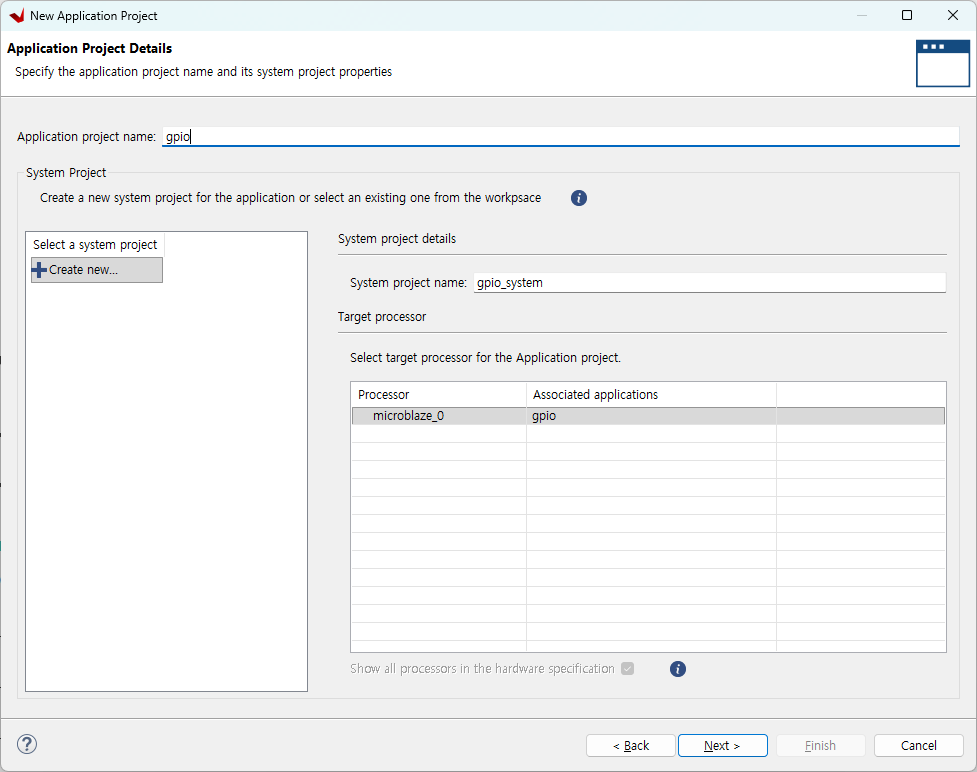Click the Associated applications column header
Screen dimensions: 977x772
click(650, 395)
